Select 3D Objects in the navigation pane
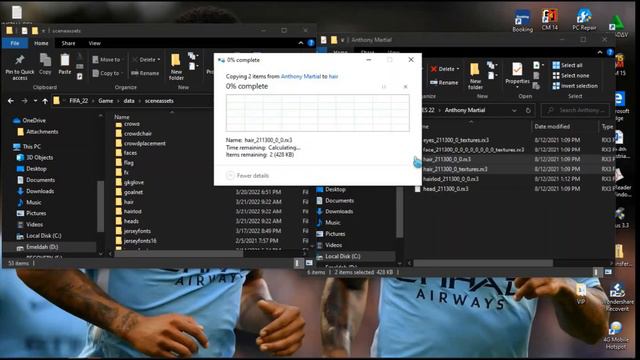Image resolution: width=640 pixels, height=360 pixels. (39, 157)
